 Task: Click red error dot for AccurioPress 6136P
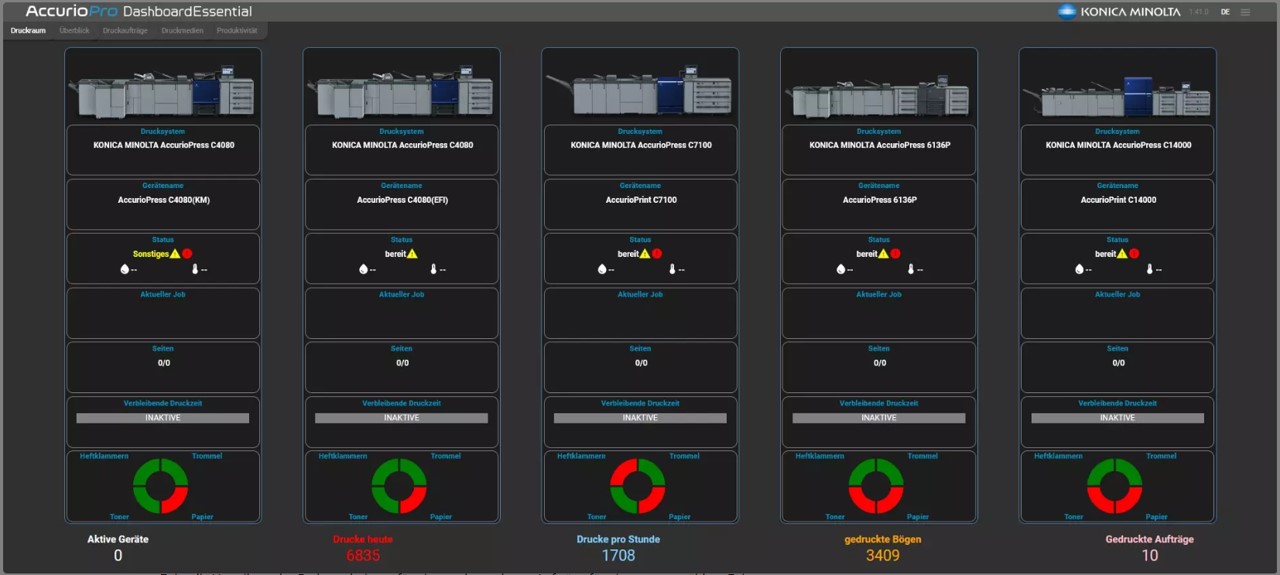click(x=896, y=254)
